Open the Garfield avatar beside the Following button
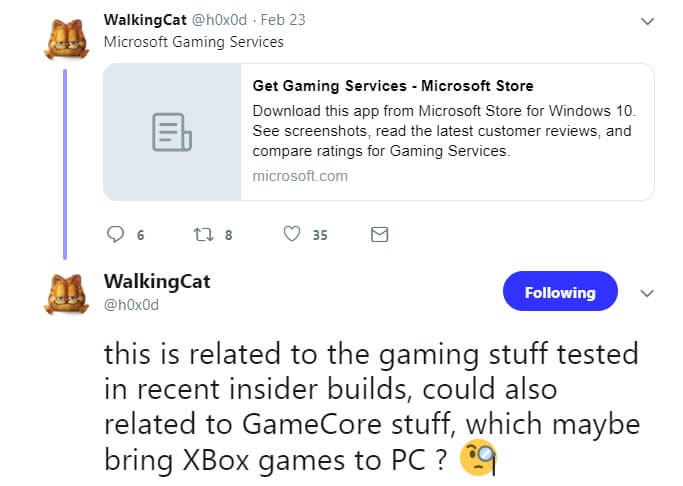 pyautogui.click(x=67, y=294)
